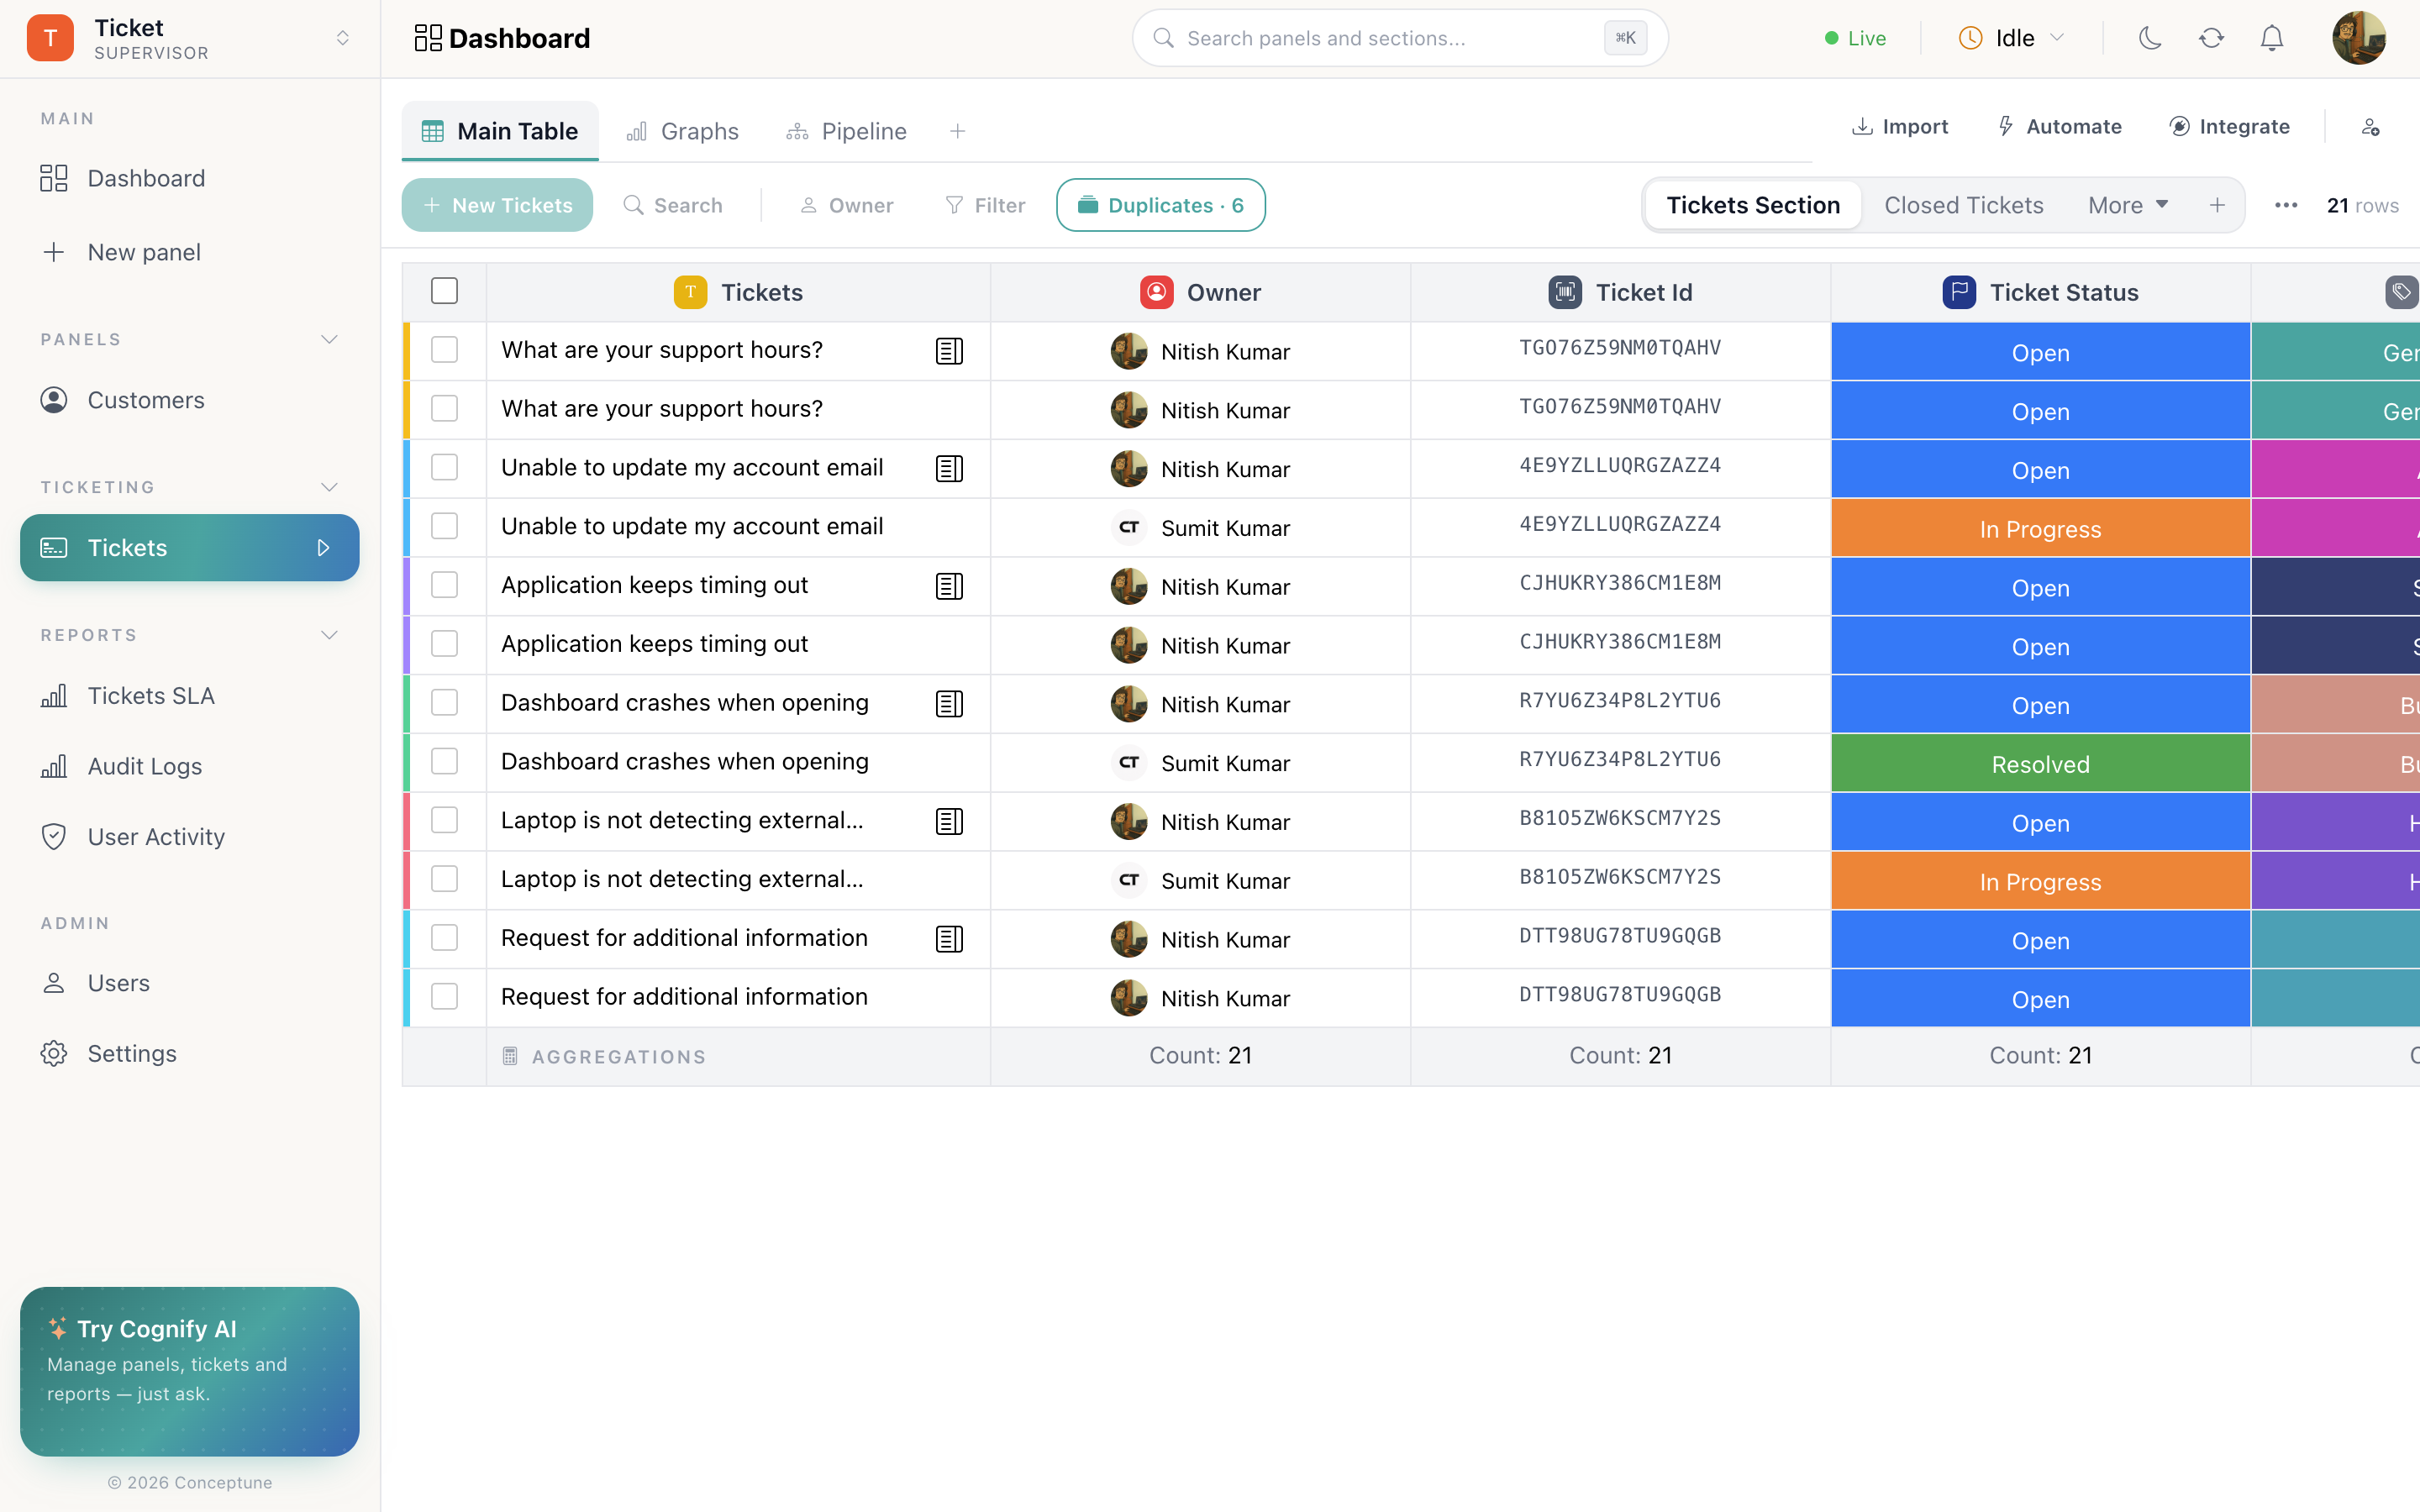Image resolution: width=2420 pixels, height=1512 pixels.
Task: Open notifications bell icon
Action: pyautogui.click(x=2272, y=38)
